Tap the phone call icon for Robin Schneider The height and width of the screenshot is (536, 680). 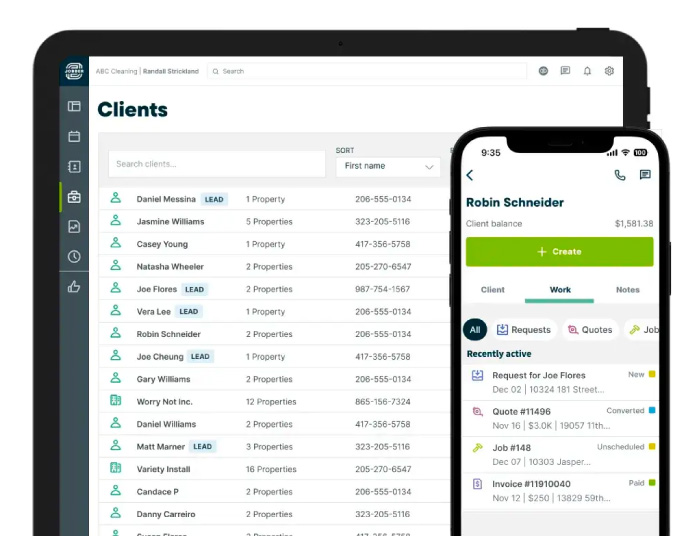620,175
